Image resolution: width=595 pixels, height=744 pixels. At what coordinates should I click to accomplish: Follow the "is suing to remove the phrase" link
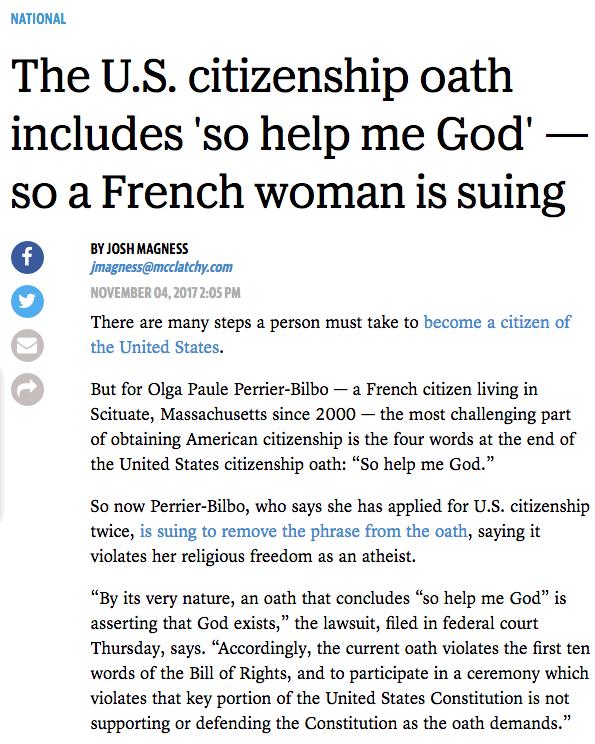click(304, 531)
